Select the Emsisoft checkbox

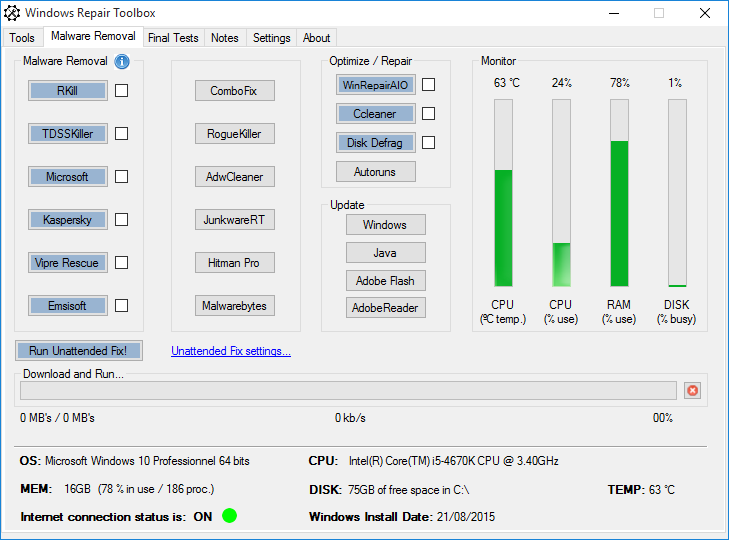(x=121, y=306)
